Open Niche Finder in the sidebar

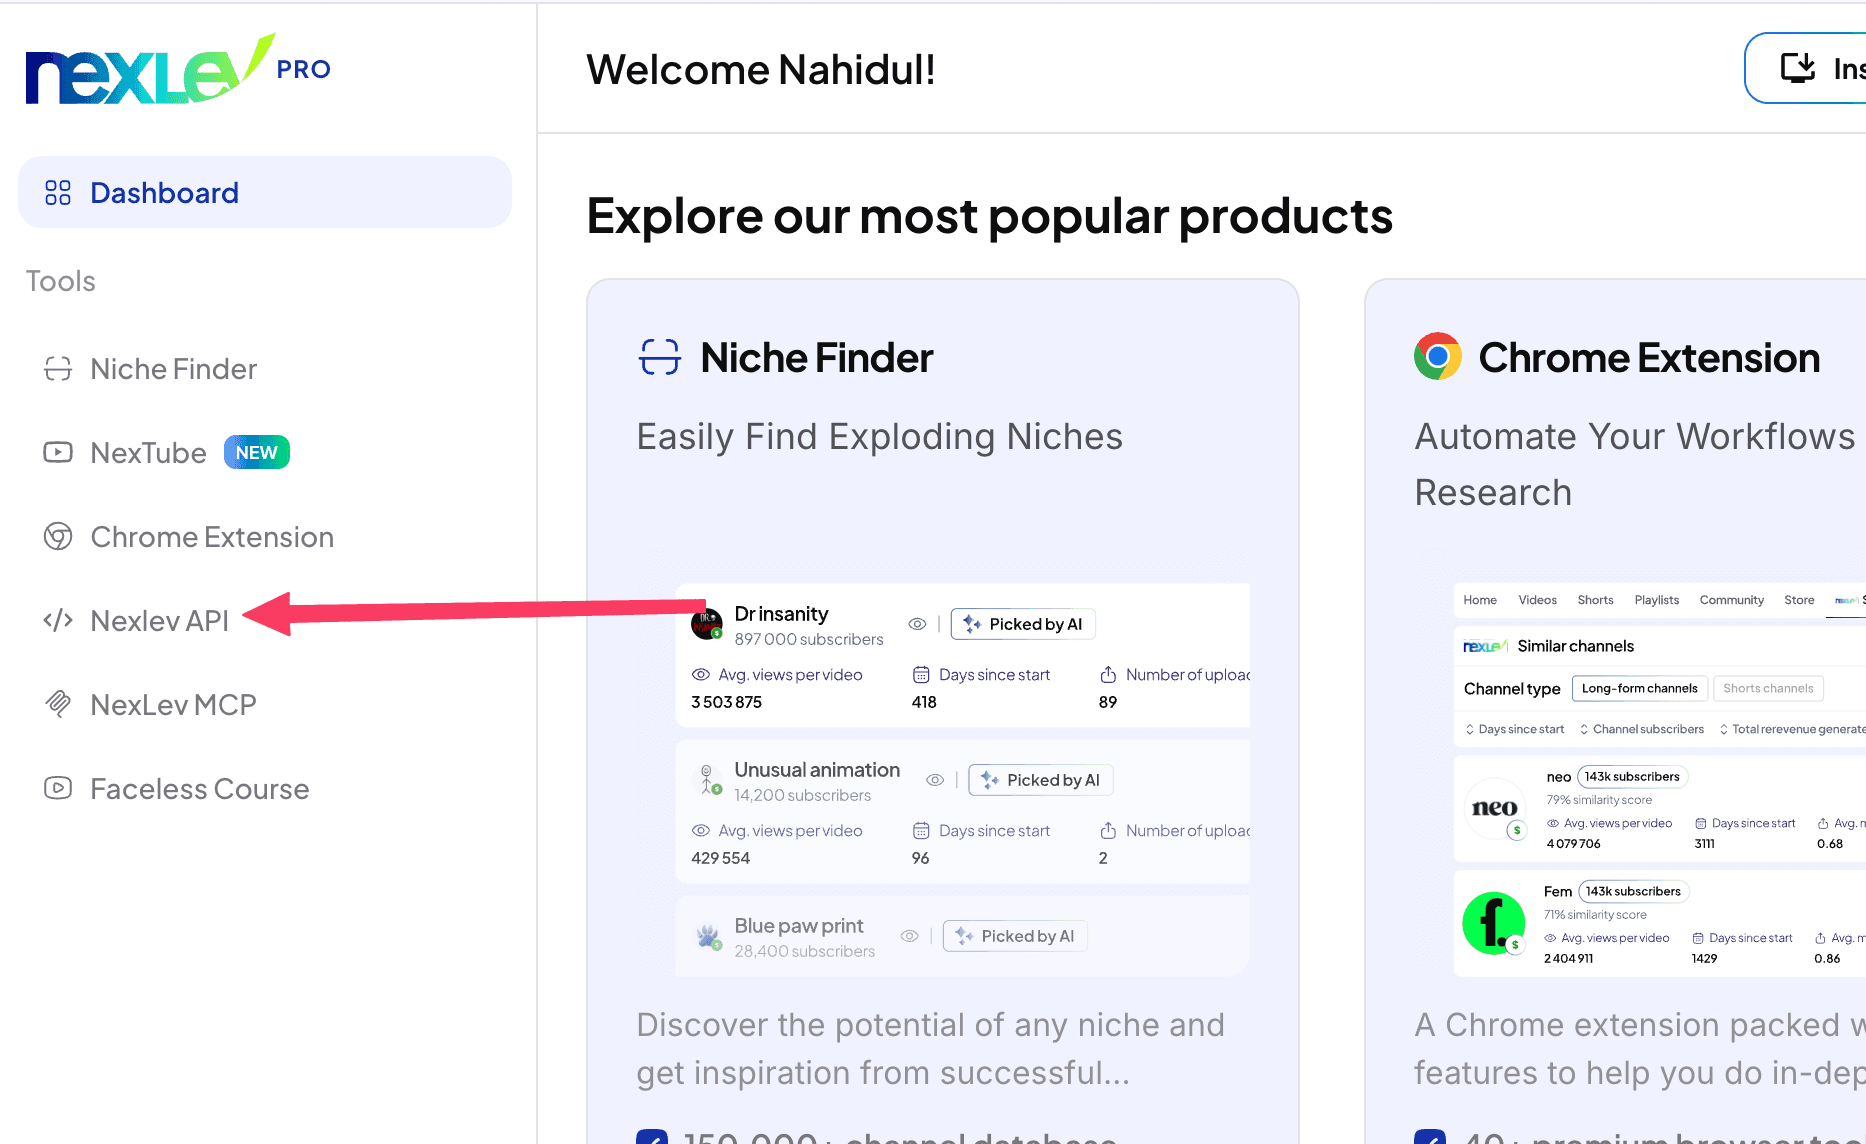(173, 369)
